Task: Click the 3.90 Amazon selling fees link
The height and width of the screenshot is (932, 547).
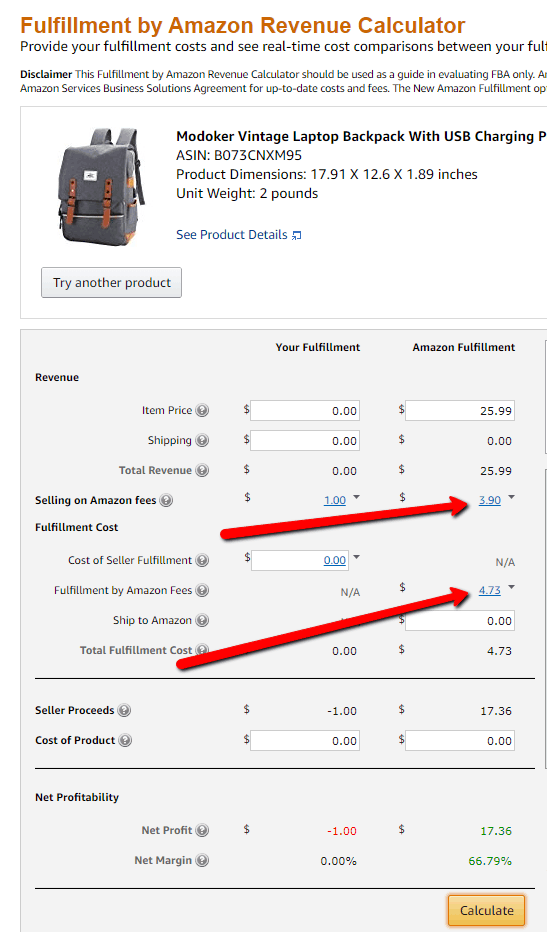Action: (x=490, y=500)
